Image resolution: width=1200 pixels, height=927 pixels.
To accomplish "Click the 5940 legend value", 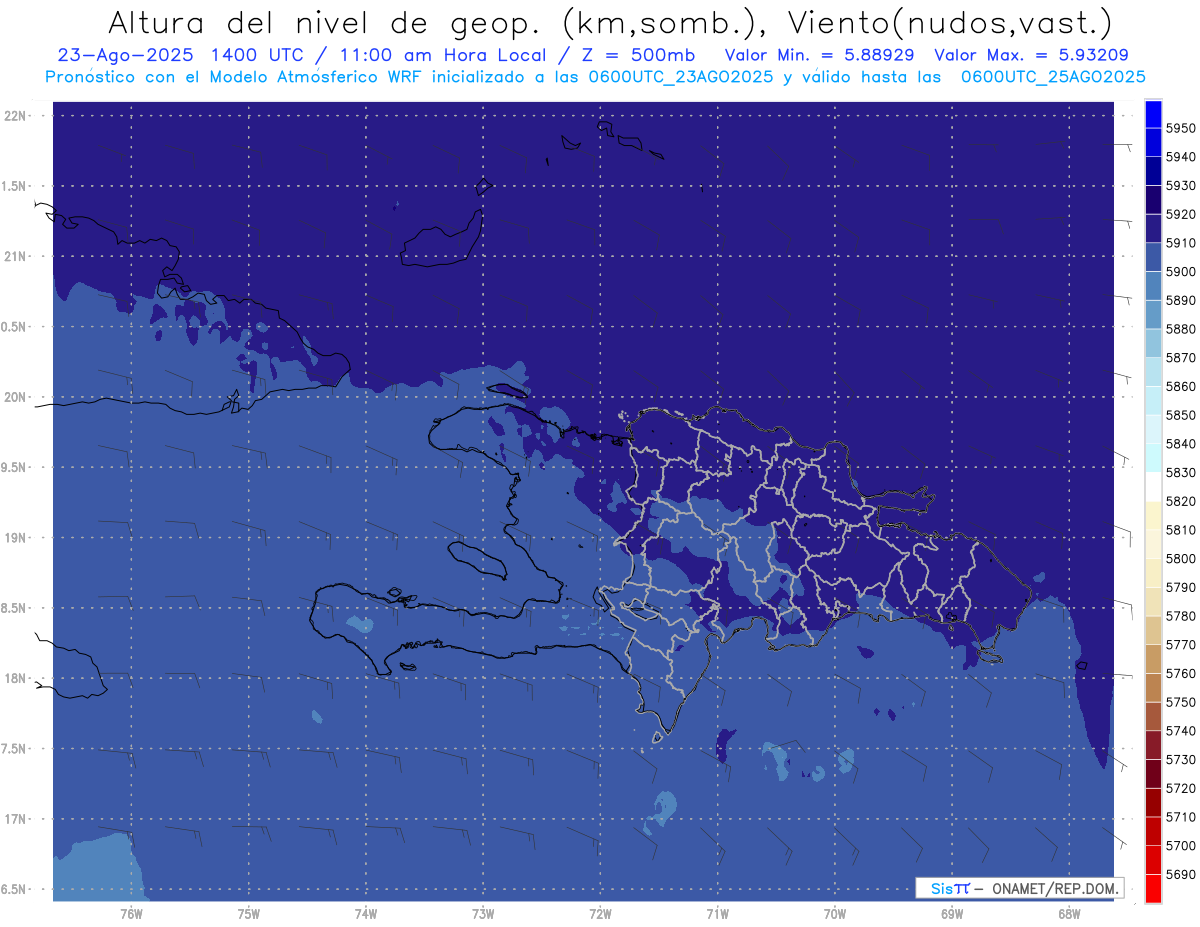I will click(1181, 157).
